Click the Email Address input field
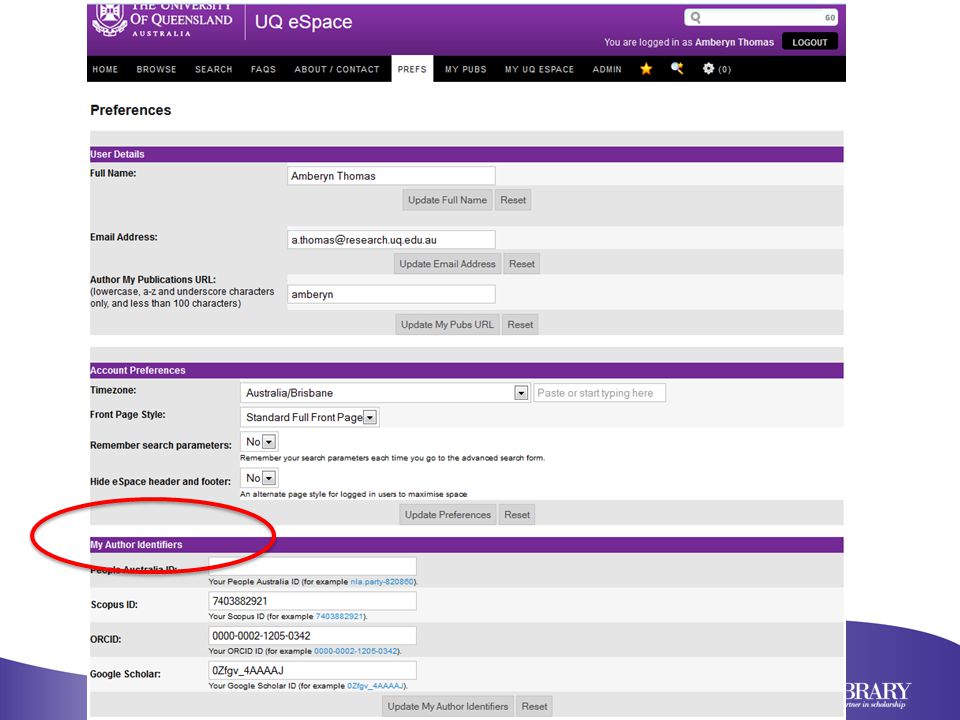This screenshot has height=720, width=960. [391, 240]
